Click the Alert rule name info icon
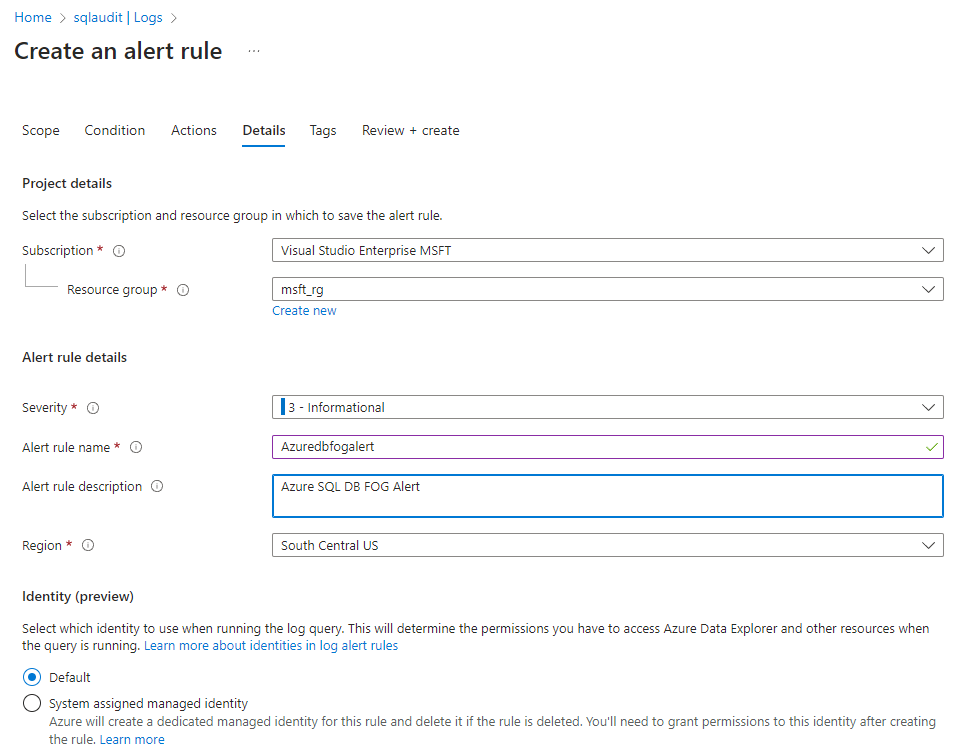 [x=136, y=448]
